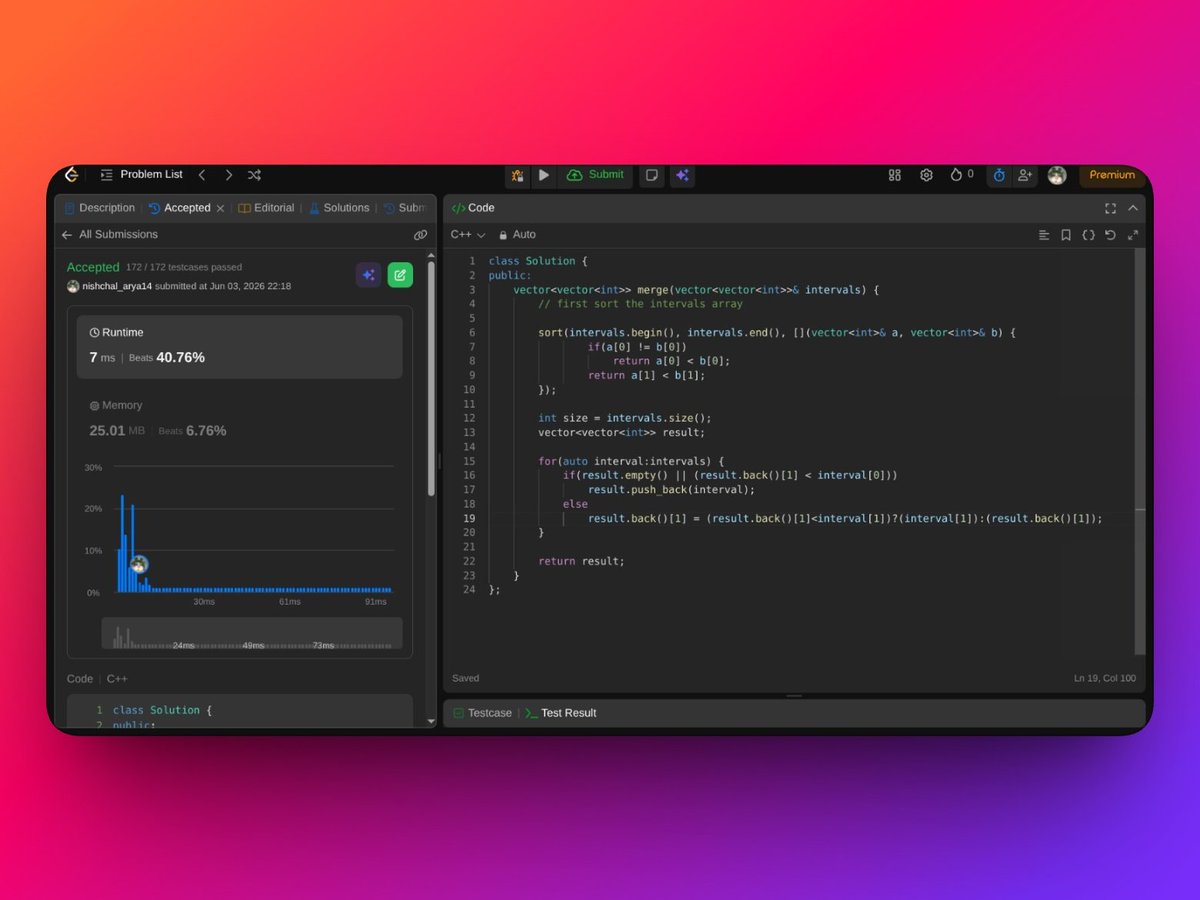Open the AI sparkle icon in top bar

[682, 175]
